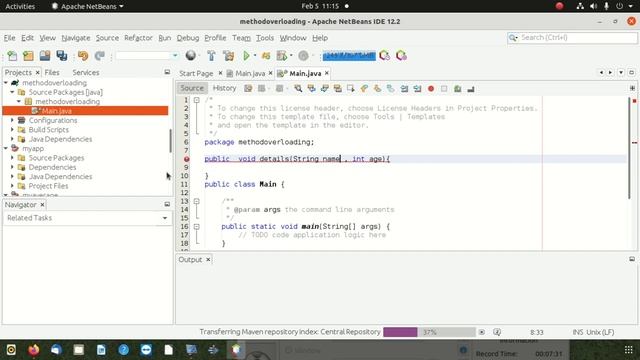This screenshot has height=360, width=640.
Task: Run the project with the green play icon
Action: [246, 56]
